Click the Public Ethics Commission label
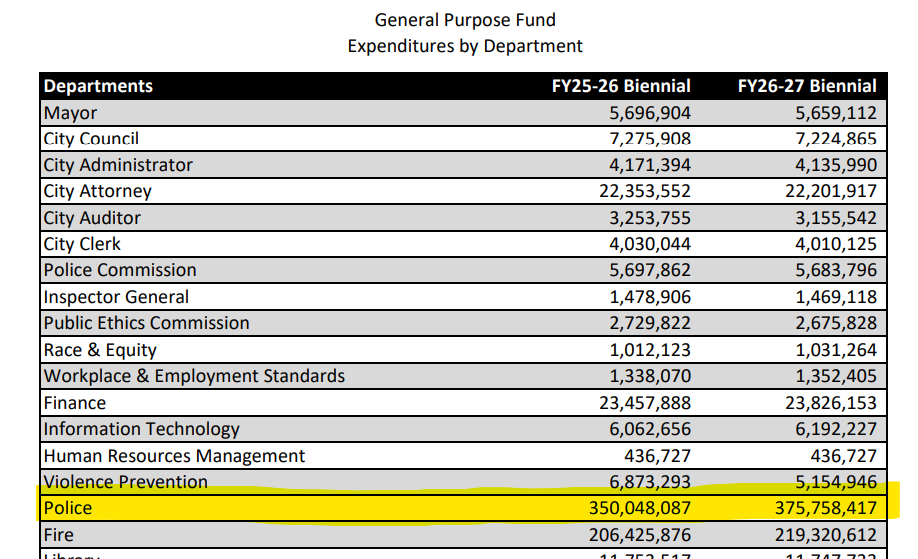918x559 pixels. click(x=146, y=323)
